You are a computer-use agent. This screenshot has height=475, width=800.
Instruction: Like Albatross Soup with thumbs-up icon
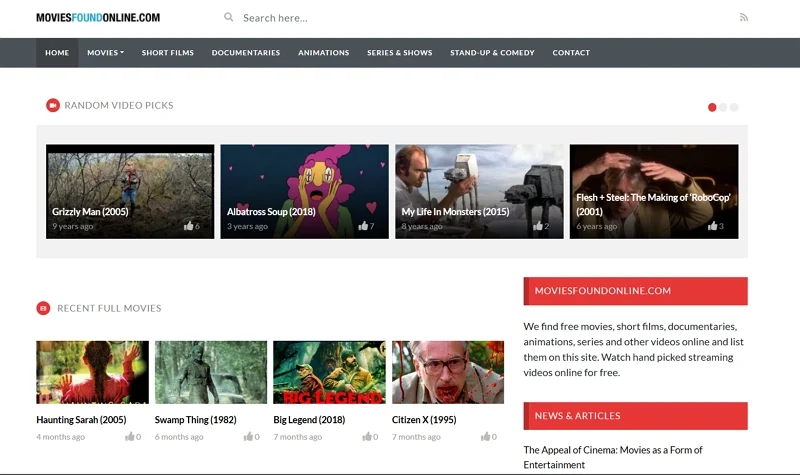tap(363, 226)
